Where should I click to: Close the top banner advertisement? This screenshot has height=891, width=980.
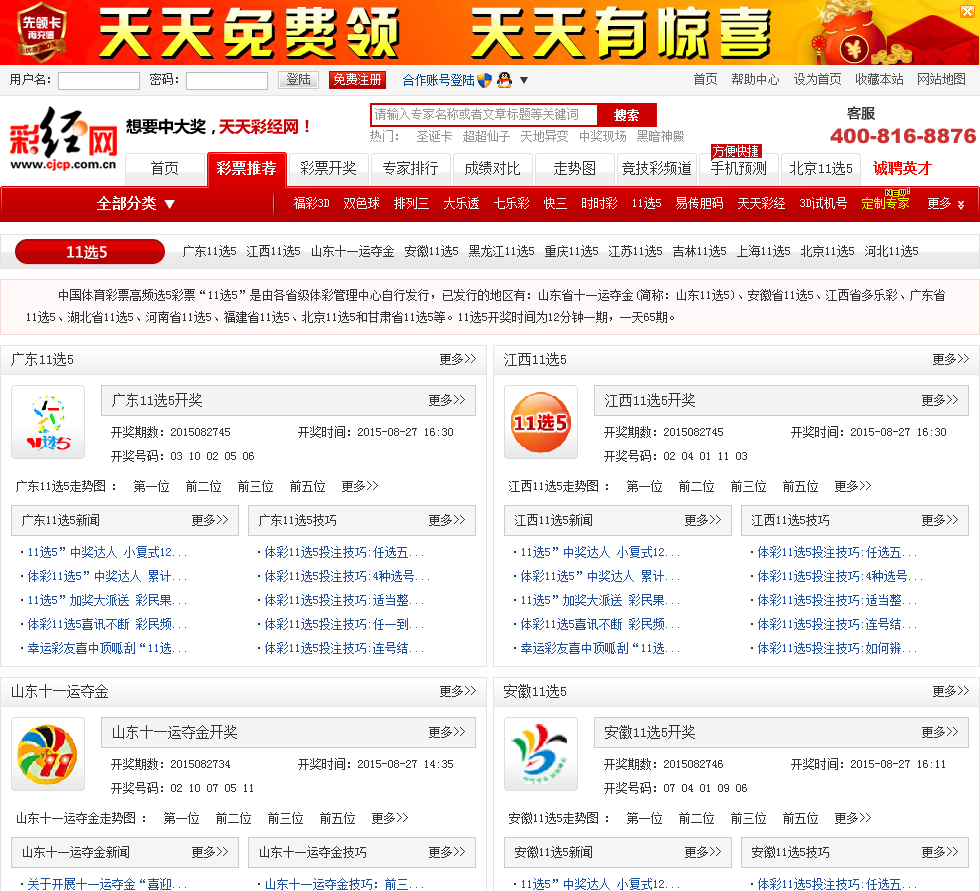(x=966, y=11)
